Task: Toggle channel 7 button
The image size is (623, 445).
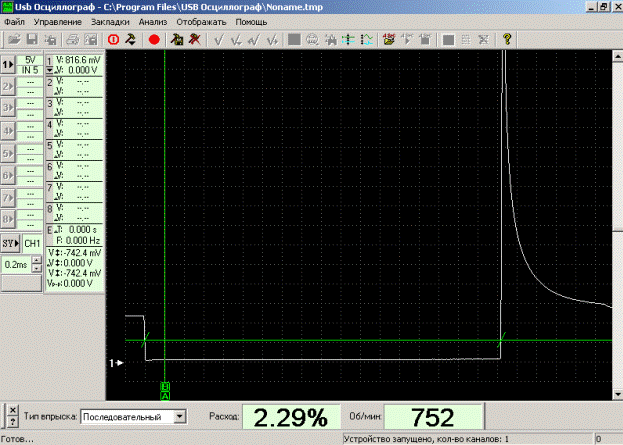Action: [8, 197]
